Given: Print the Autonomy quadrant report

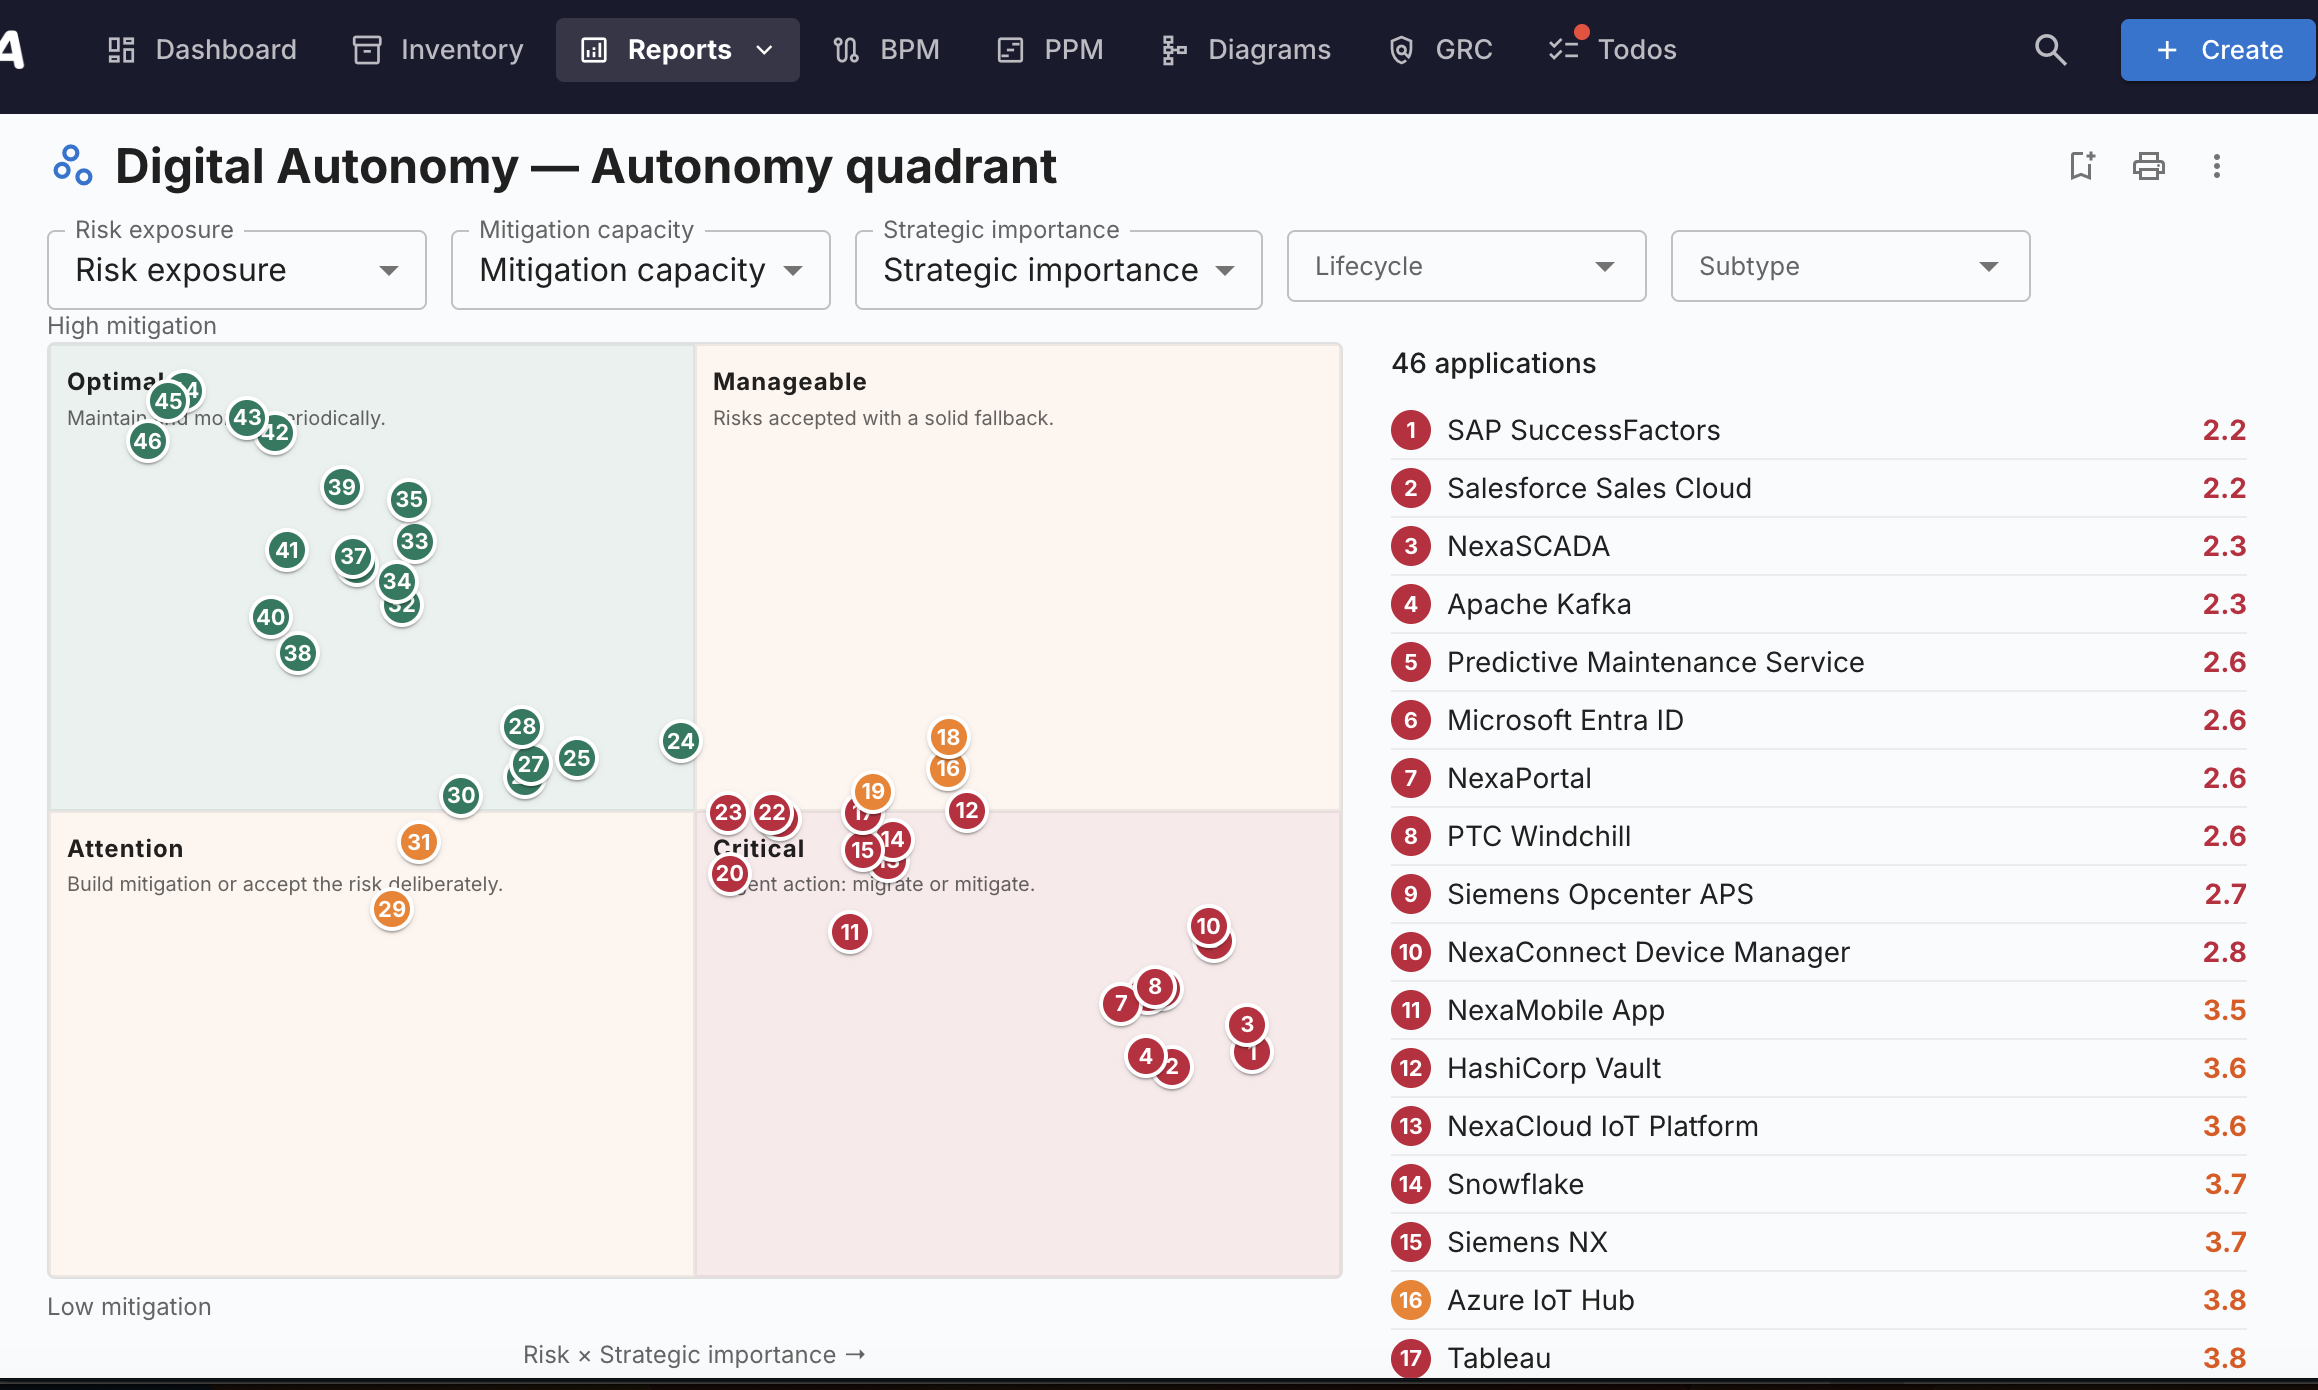Looking at the screenshot, I should (2149, 166).
